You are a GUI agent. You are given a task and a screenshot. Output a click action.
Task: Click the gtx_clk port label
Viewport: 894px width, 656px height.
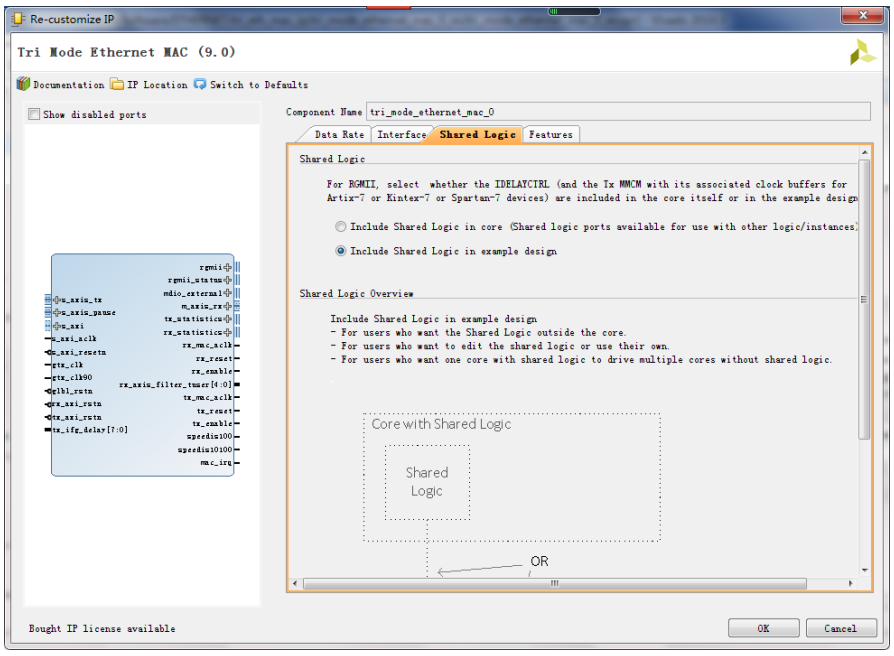68,365
